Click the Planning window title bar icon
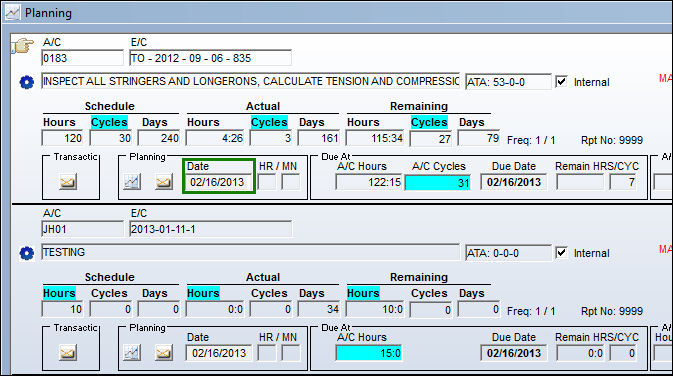673x376 pixels. [12, 13]
